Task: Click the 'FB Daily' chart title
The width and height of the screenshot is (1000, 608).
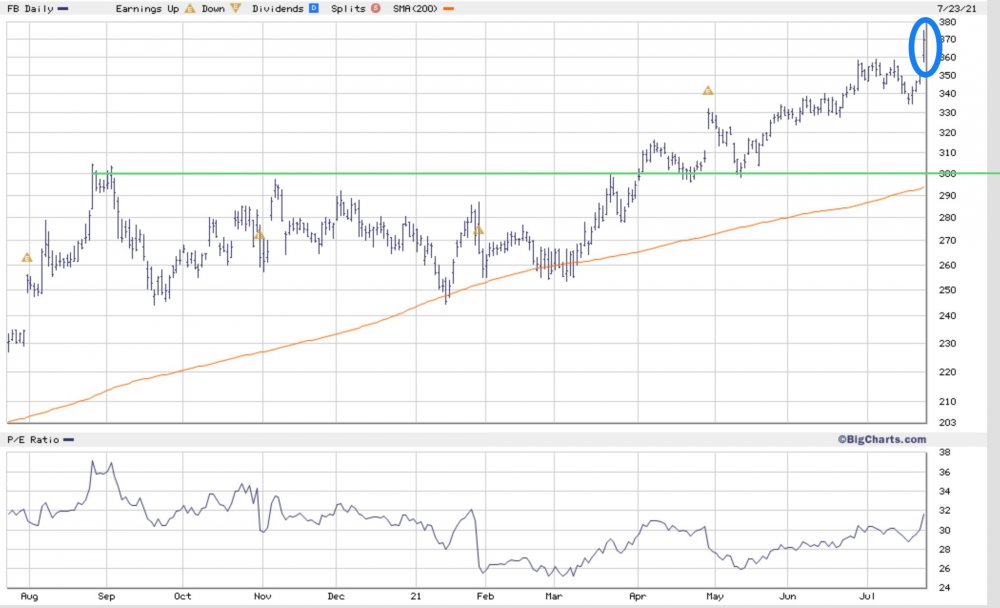Action: point(30,8)
